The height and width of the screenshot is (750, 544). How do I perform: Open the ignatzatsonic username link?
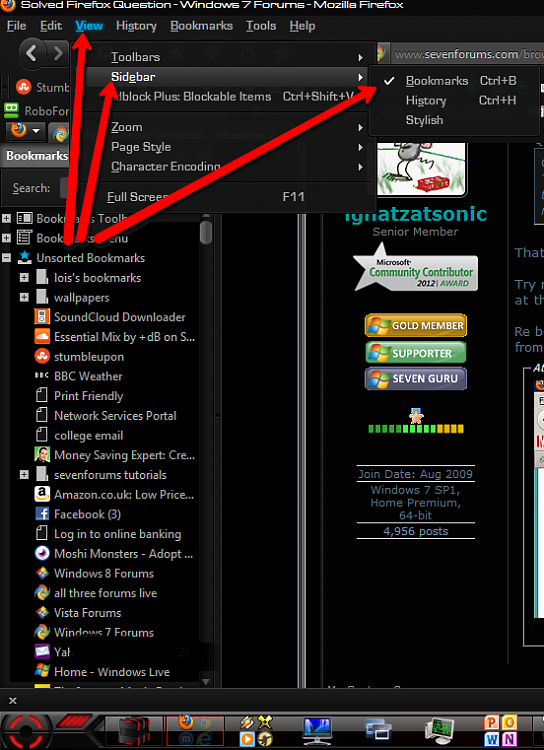415,214
